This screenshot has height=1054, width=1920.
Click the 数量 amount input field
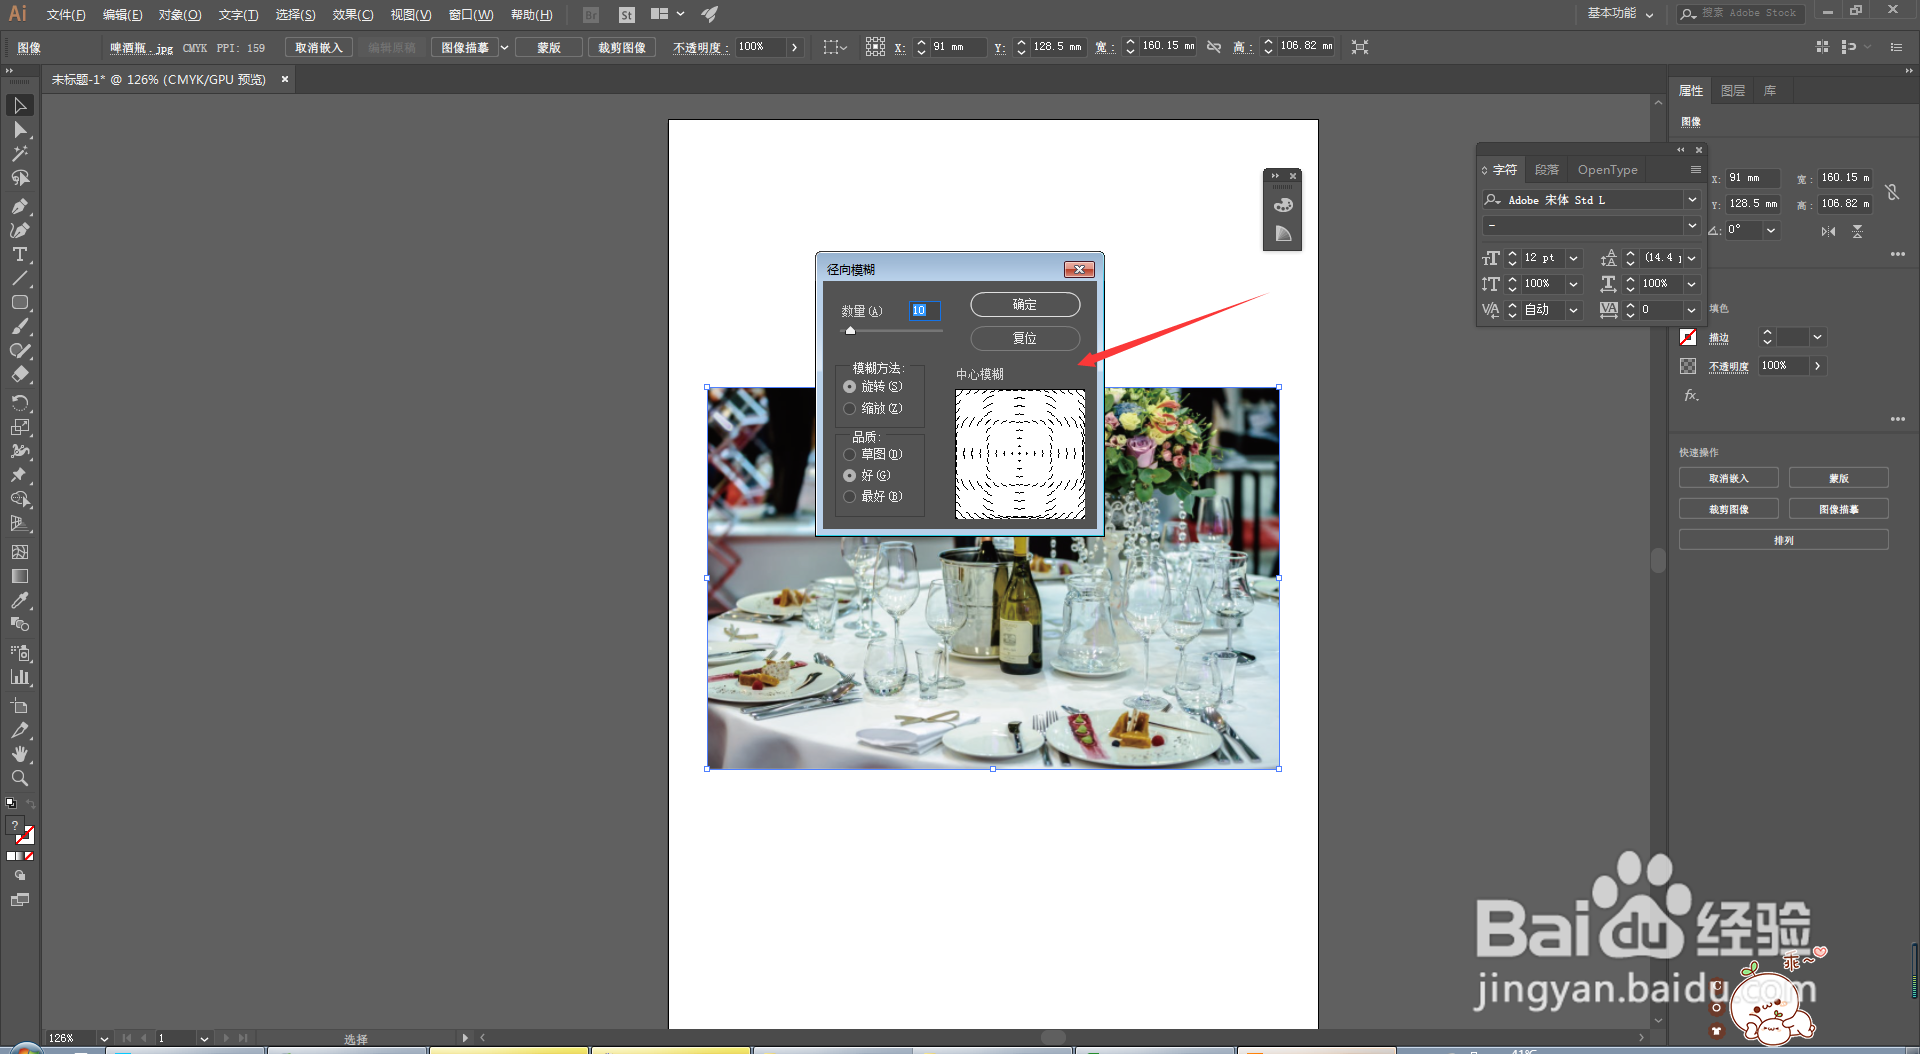click(x=925, y=311)
